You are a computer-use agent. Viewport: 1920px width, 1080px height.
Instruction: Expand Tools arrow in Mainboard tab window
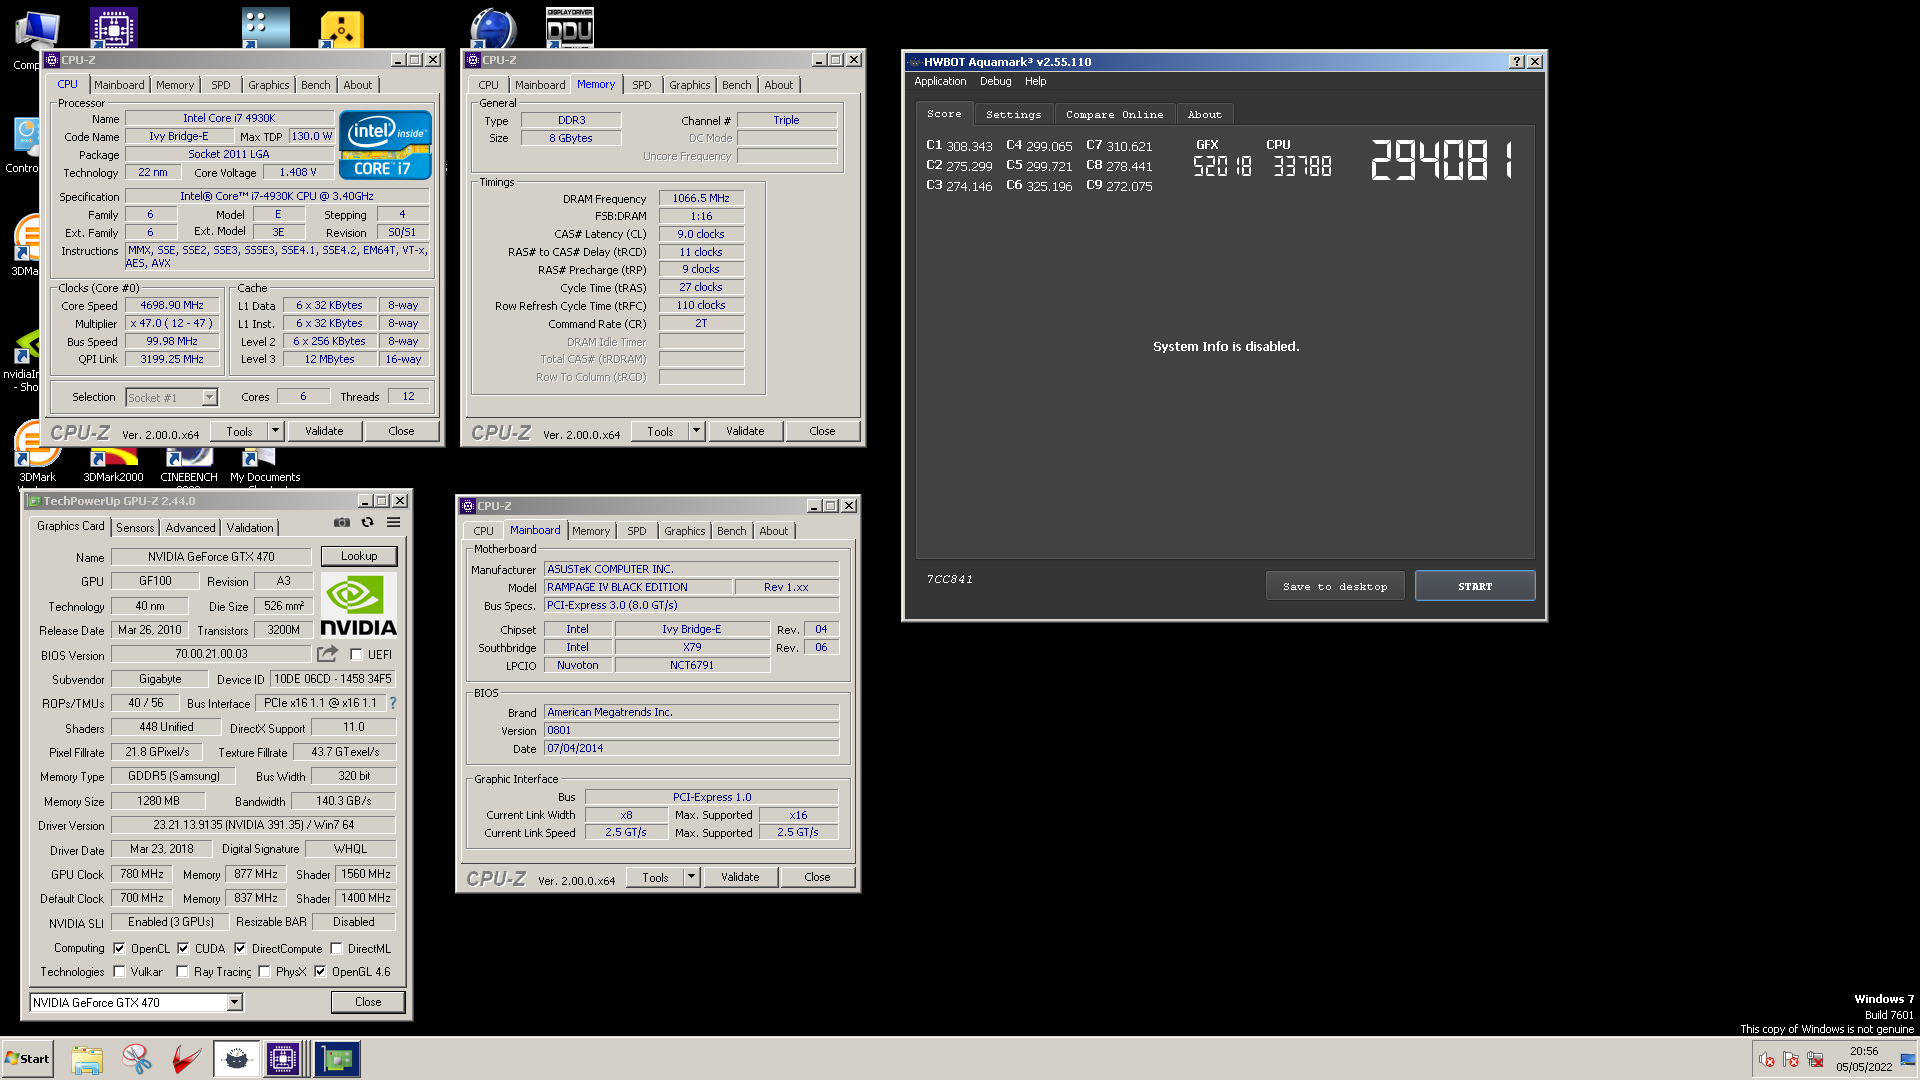[x=692, y=878]
